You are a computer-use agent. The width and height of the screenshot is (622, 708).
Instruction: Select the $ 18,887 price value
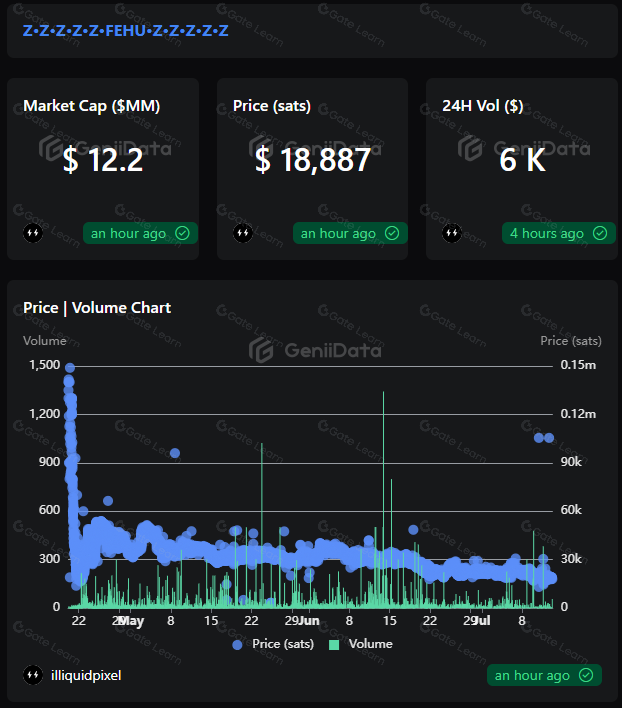point(313,160)
